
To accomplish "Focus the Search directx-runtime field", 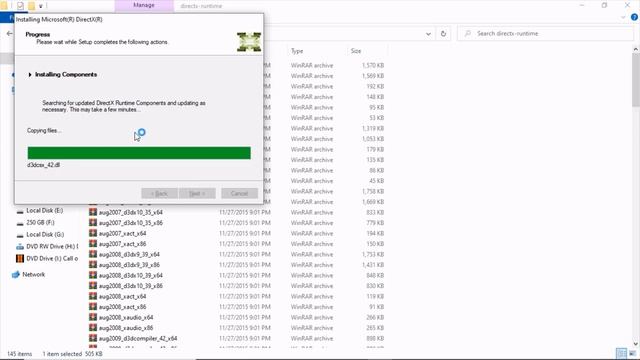I will tap(545, 33).
